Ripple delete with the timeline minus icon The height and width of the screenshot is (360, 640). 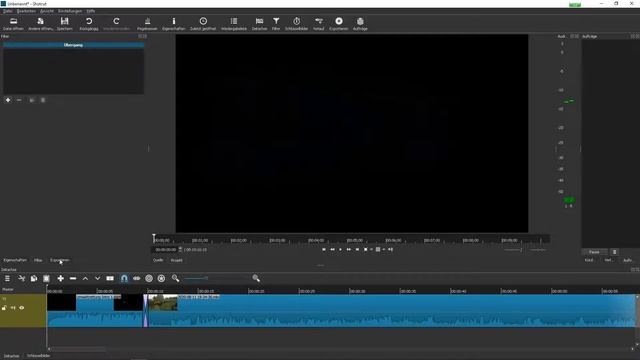click(x=73, y=278)
